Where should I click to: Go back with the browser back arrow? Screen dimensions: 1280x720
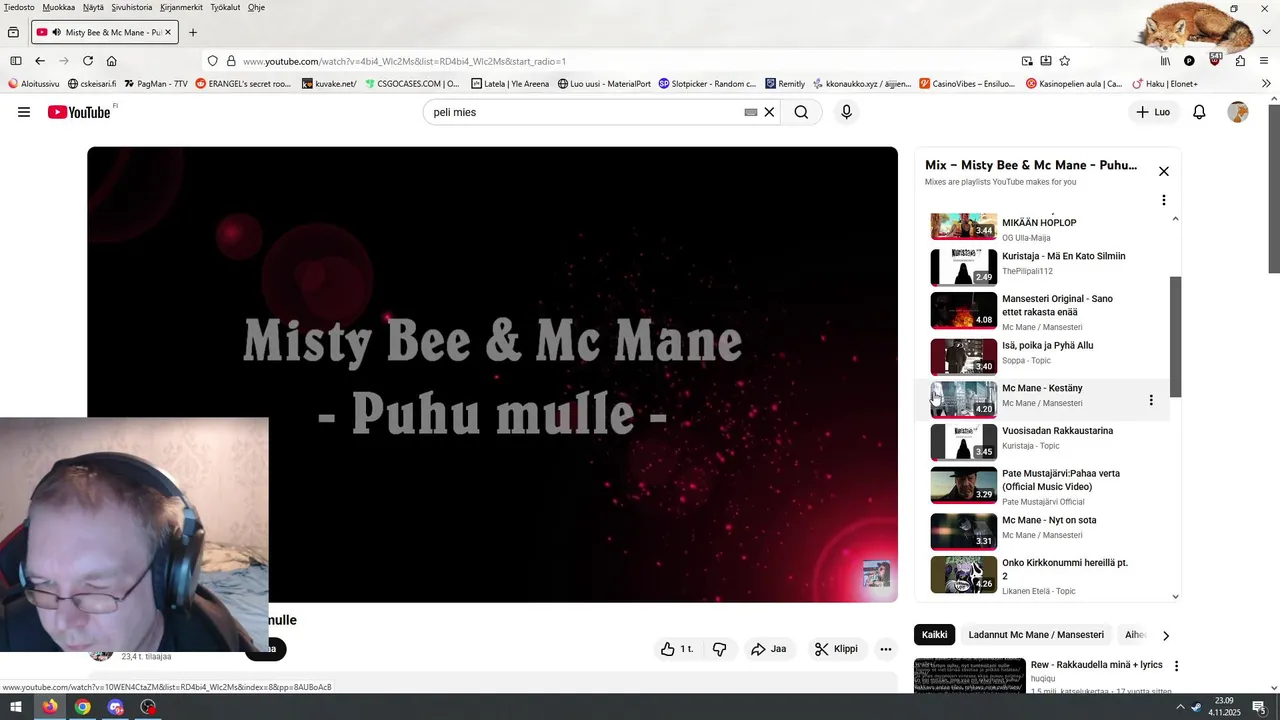pos(40,61)
